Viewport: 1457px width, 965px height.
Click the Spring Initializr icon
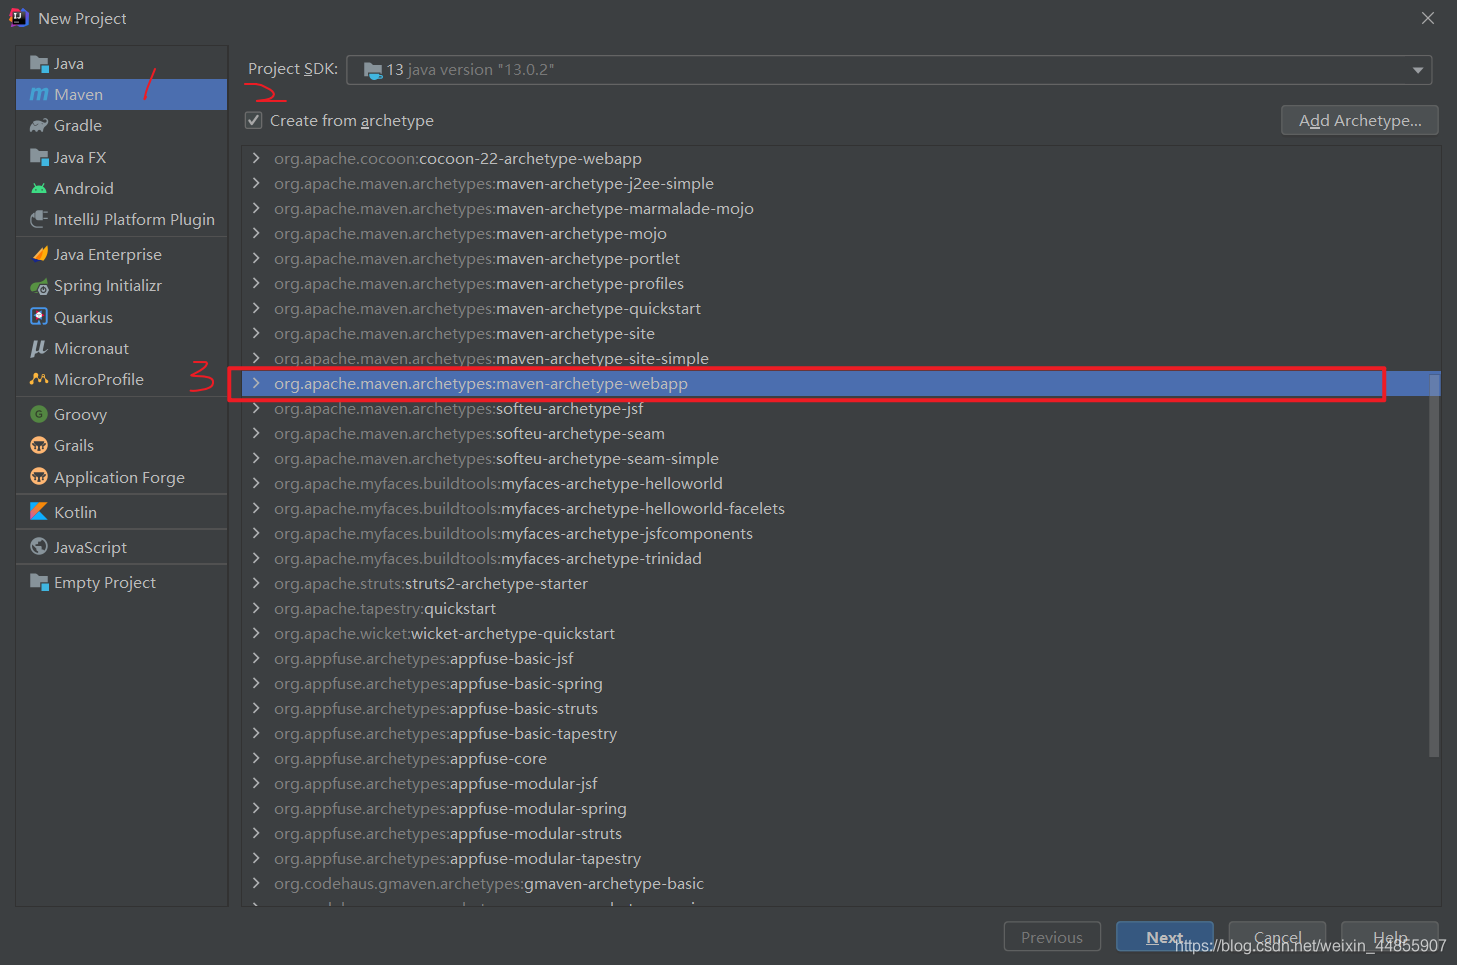click(x=39, y=286)
